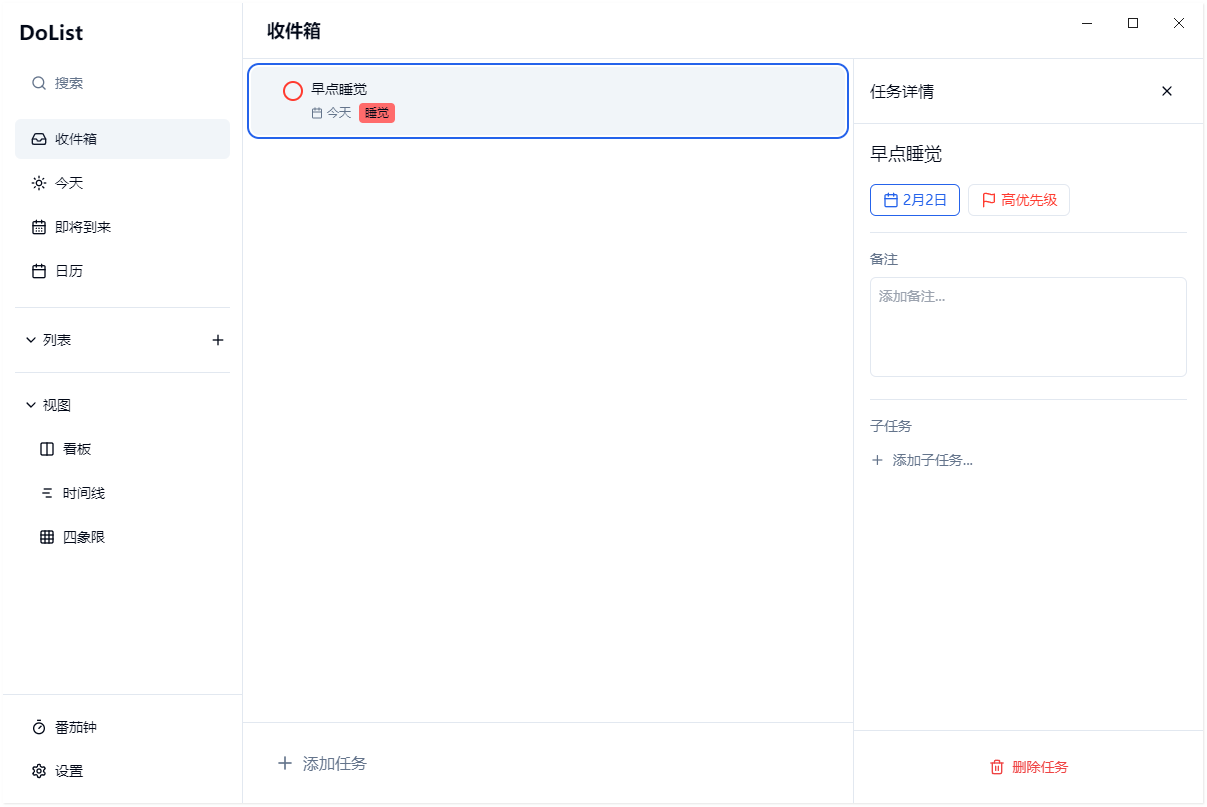
Task: Mark task 早点睡觉 as complete
Action: (292, 90)
